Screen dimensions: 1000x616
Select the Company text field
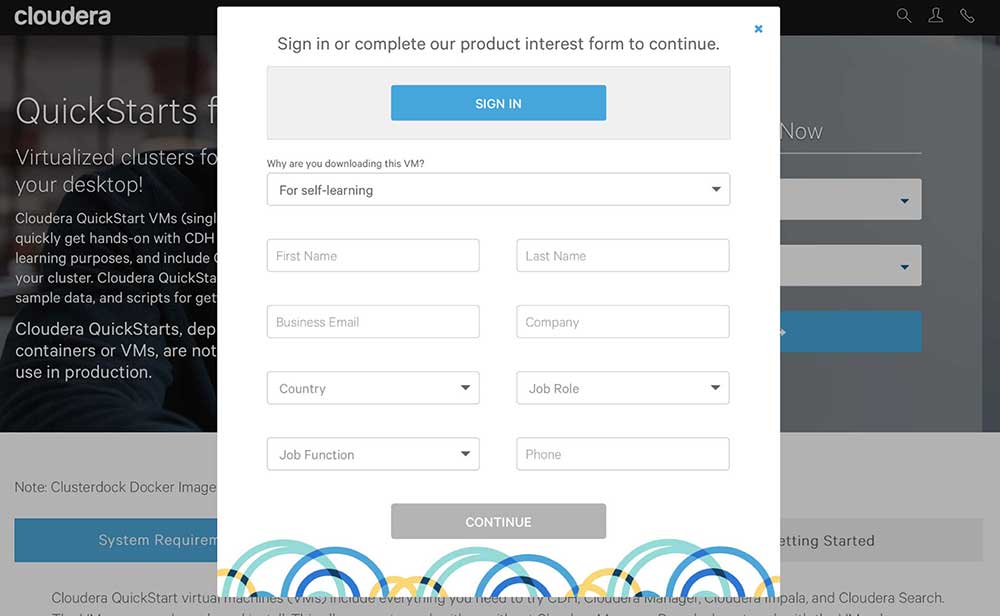coord(622,321)
